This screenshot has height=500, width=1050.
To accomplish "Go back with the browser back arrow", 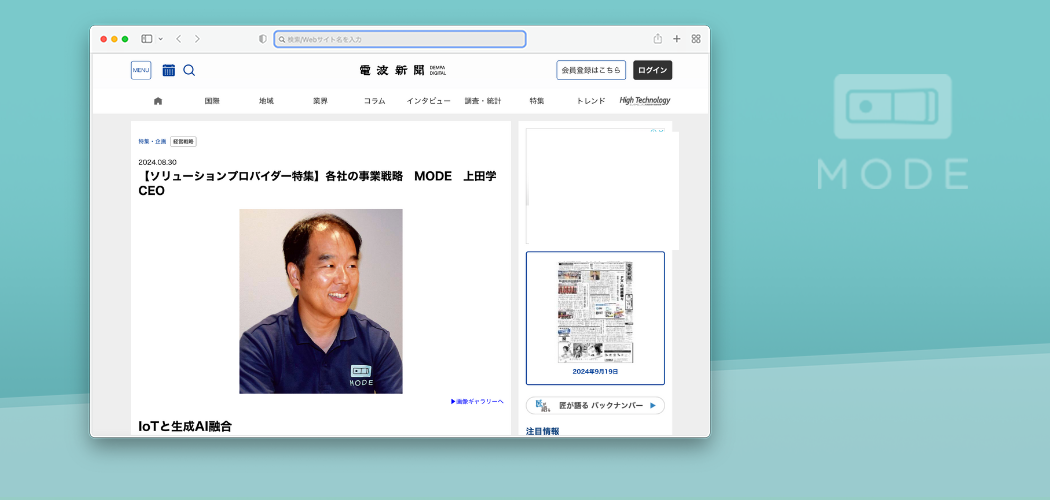I will point(178,39).
